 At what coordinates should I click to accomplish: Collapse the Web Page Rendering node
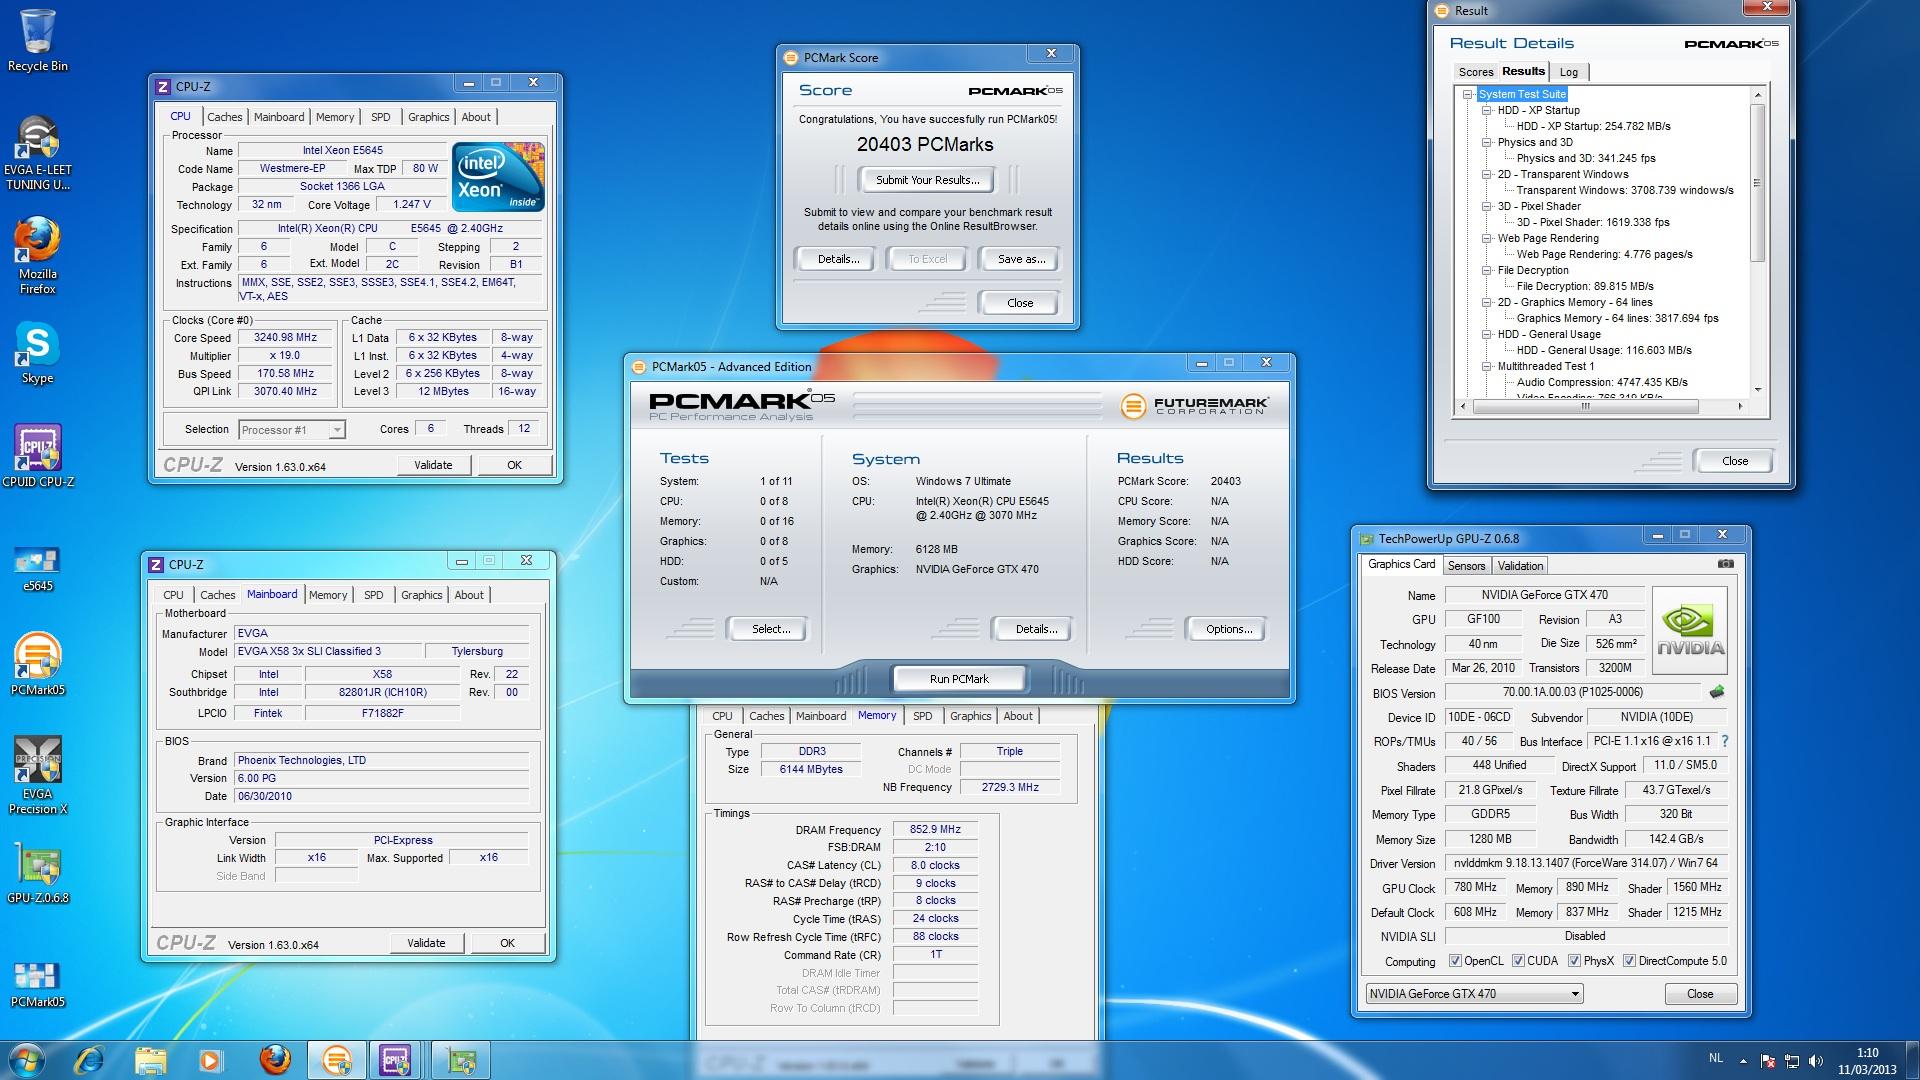[1487, 238]
